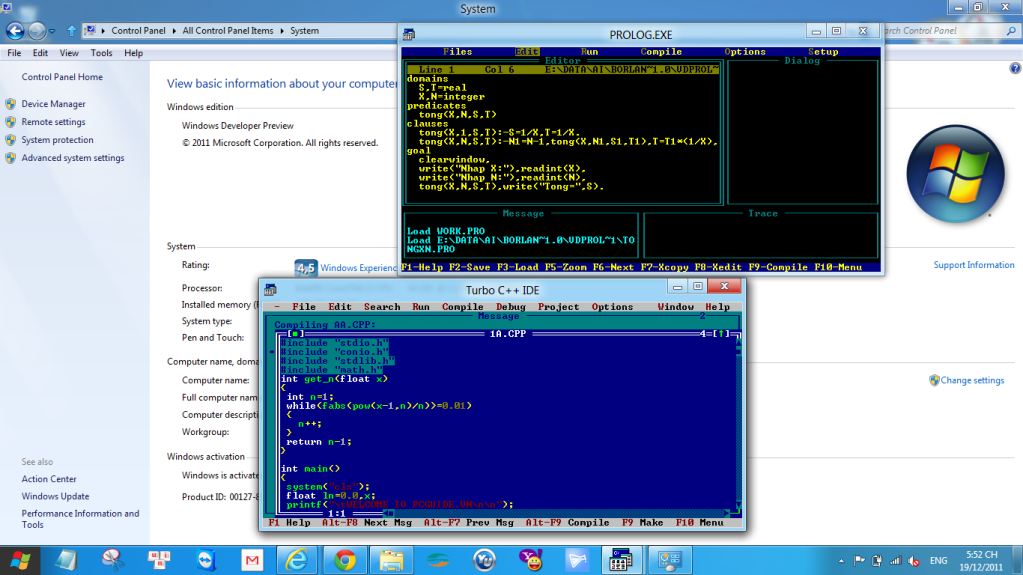Screen dimensions: 1023x575
Task: Open the Windows Start button
Action: 20,560
